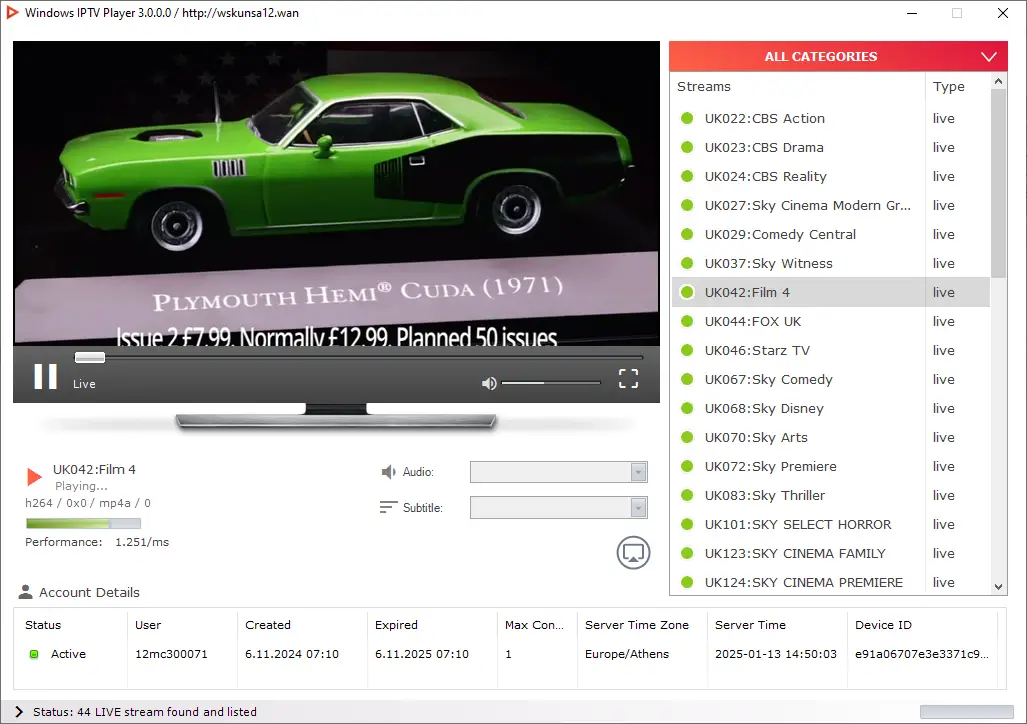
Task: Select the UK124:SKY CINEMA PREMIERE stream
Action: (x=831, y=581)
